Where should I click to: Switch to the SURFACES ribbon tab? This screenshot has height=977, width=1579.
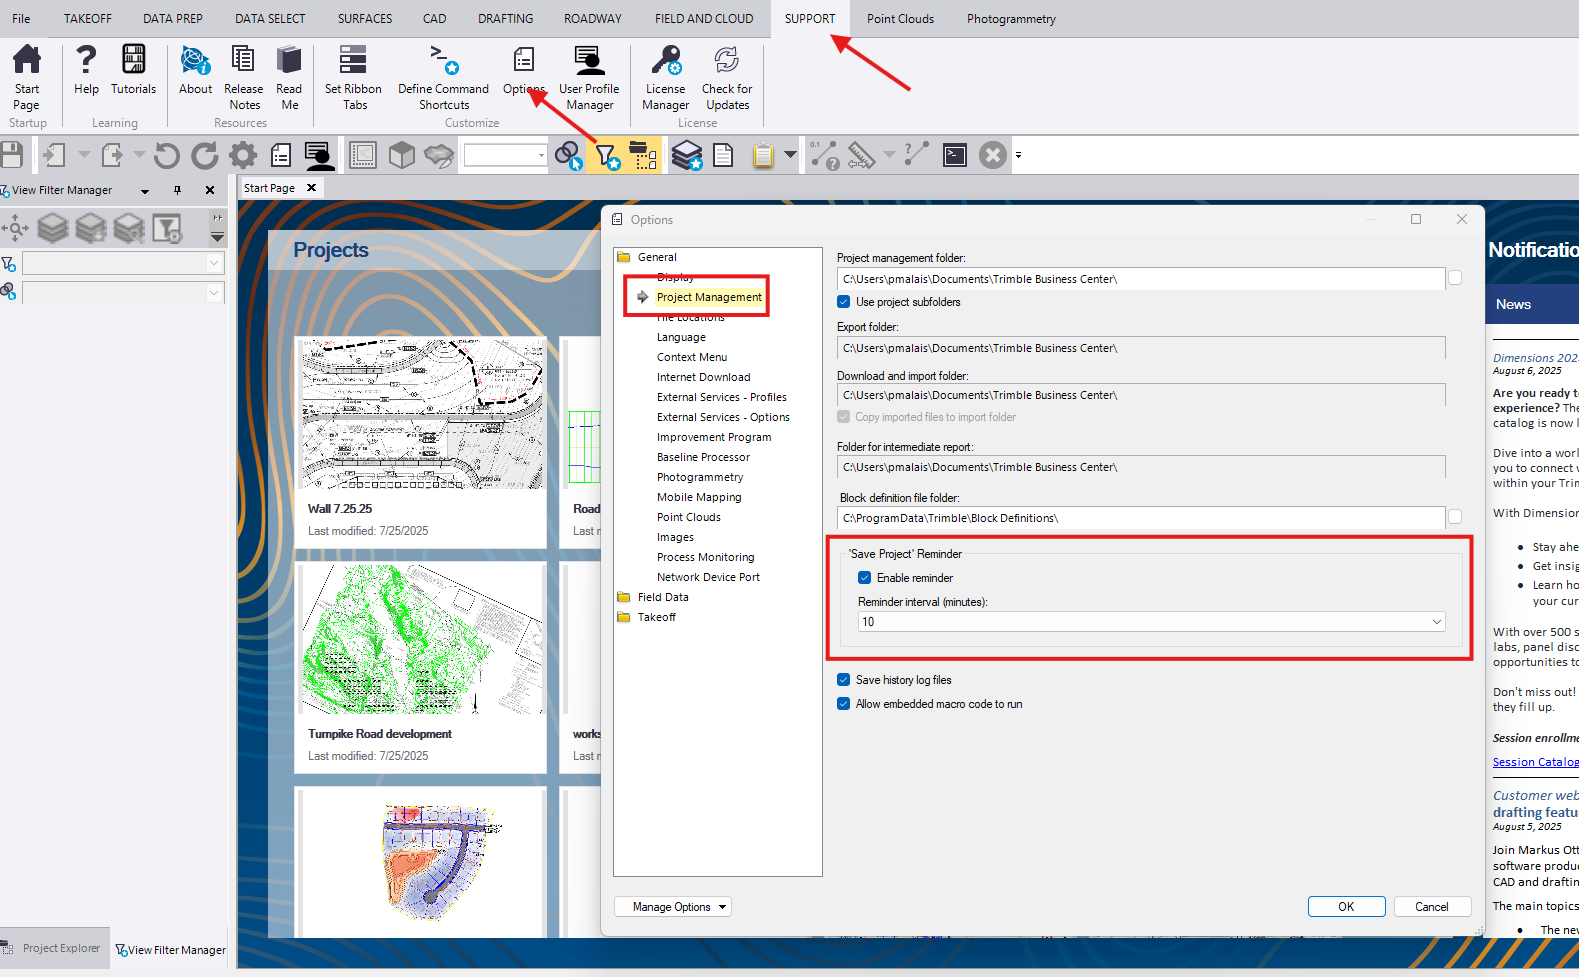point(365,19)
